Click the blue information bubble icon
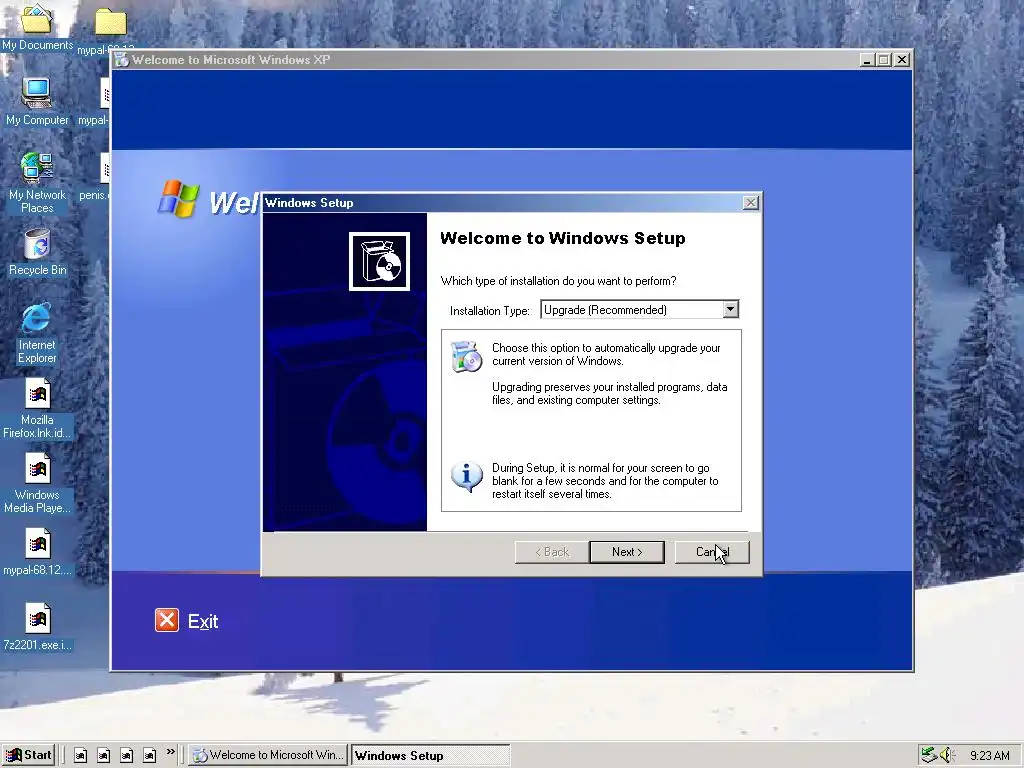Viewport: 1024px width, 768px height. pos(466,477)
